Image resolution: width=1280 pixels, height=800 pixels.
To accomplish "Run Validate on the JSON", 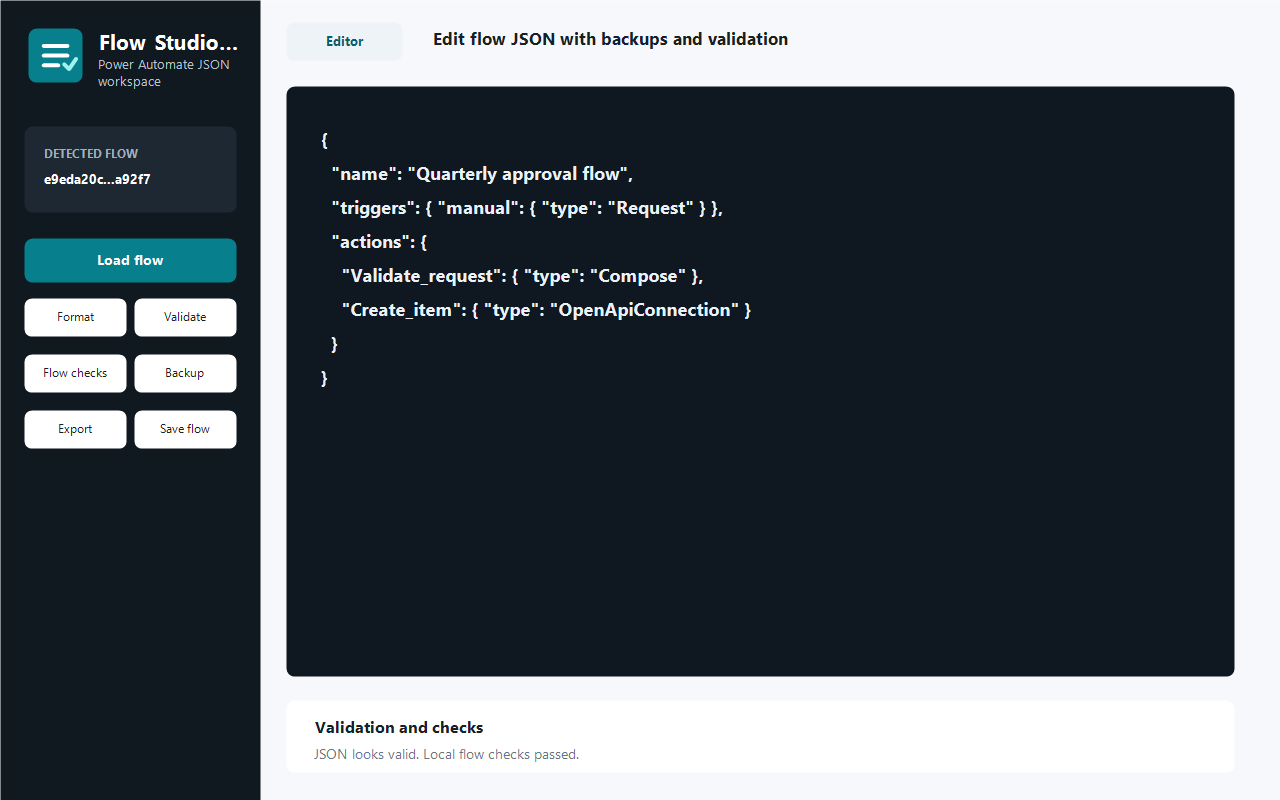I will (x=185, y=317).
